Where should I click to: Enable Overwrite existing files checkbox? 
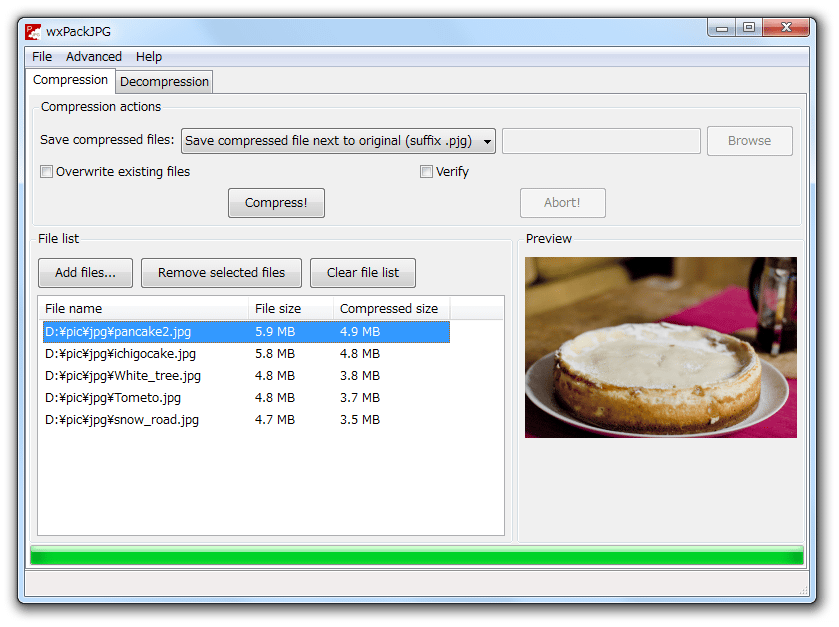[x=47, y=172]
